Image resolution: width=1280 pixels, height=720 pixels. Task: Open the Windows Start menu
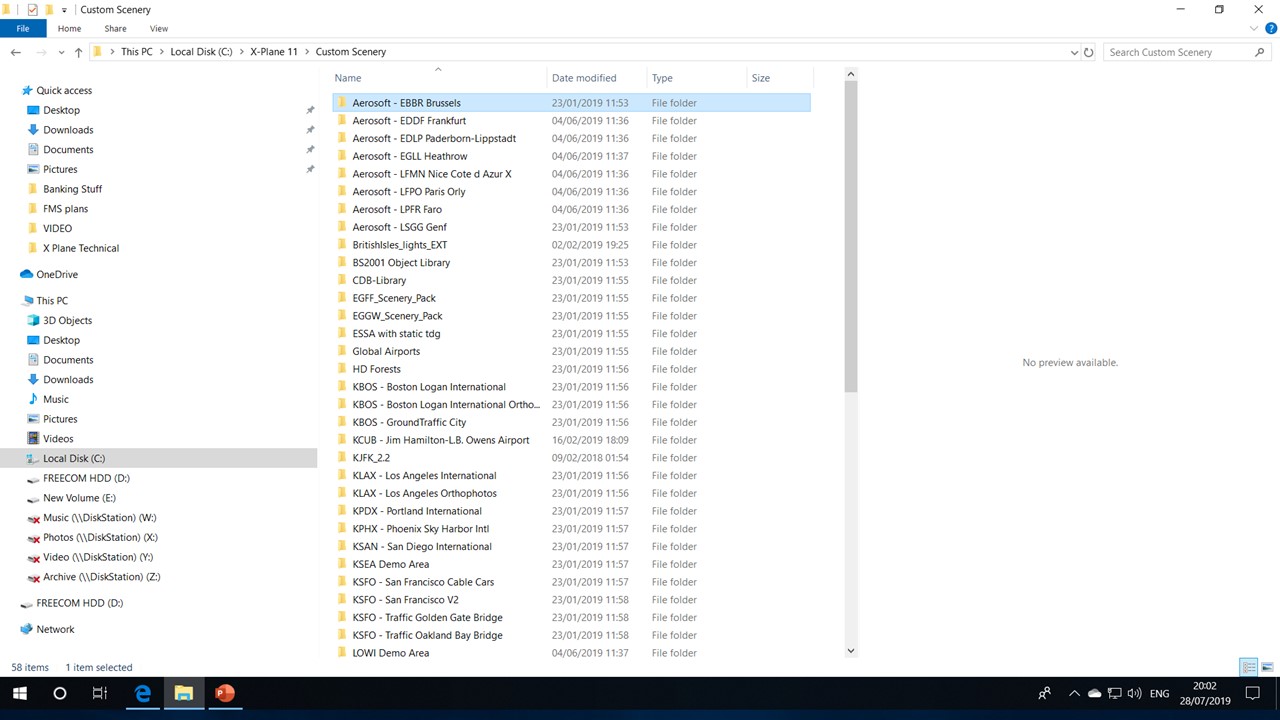[x=20, y=693]
